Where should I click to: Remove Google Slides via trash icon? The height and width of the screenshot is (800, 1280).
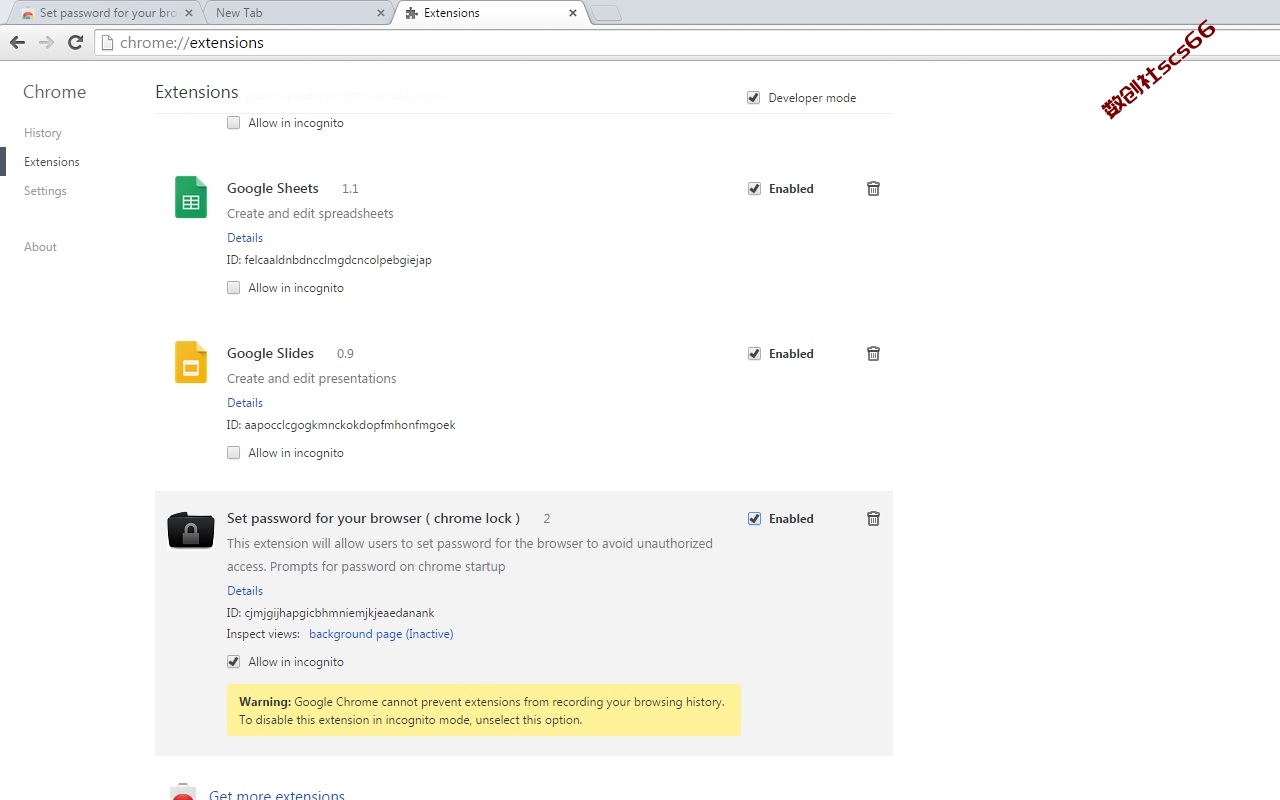pos(873,353)
